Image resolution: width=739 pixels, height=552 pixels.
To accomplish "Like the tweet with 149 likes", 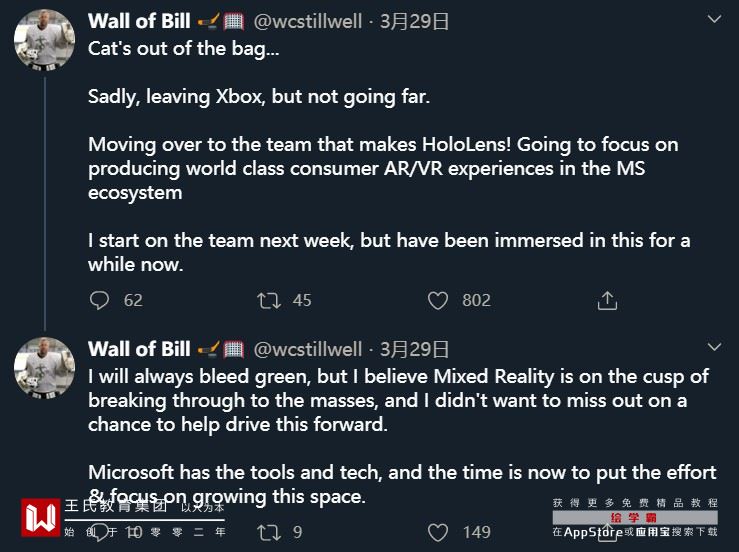I will pyautogui.click(x=438, y=532).
